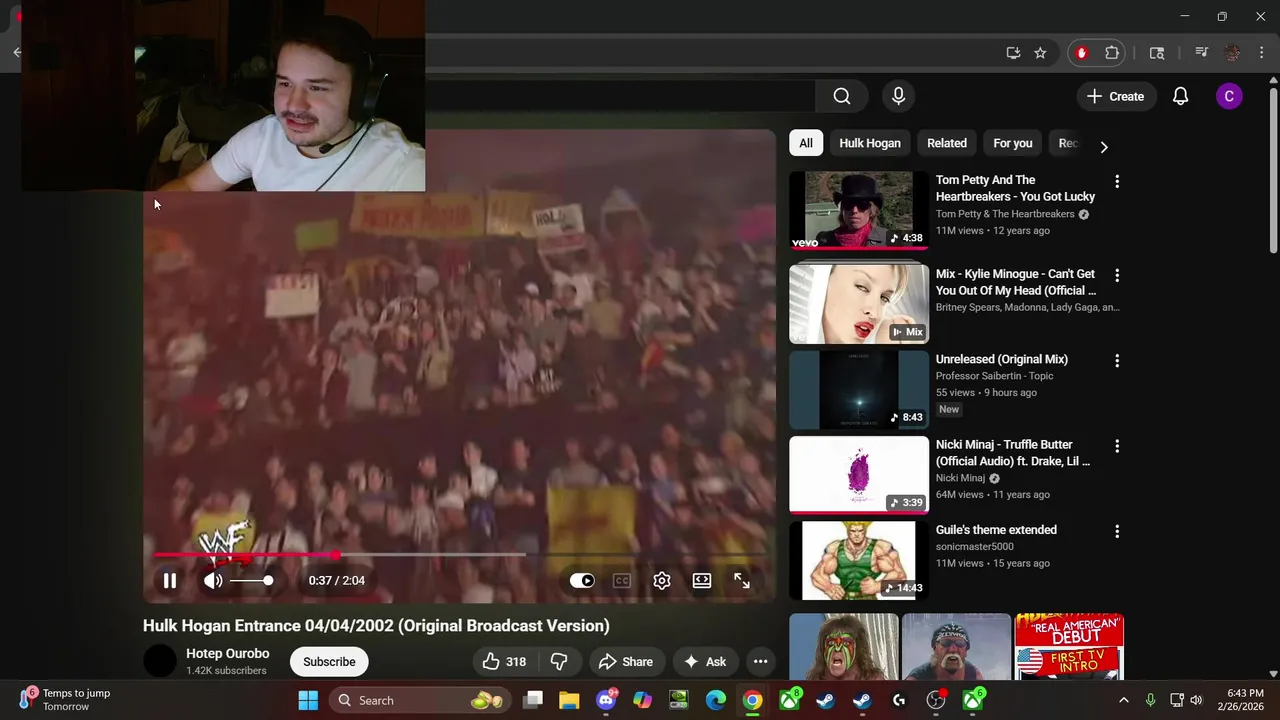Open the purple C account avatar menu
Viewport: 1280px width, 720px height.
(1229, 96)
